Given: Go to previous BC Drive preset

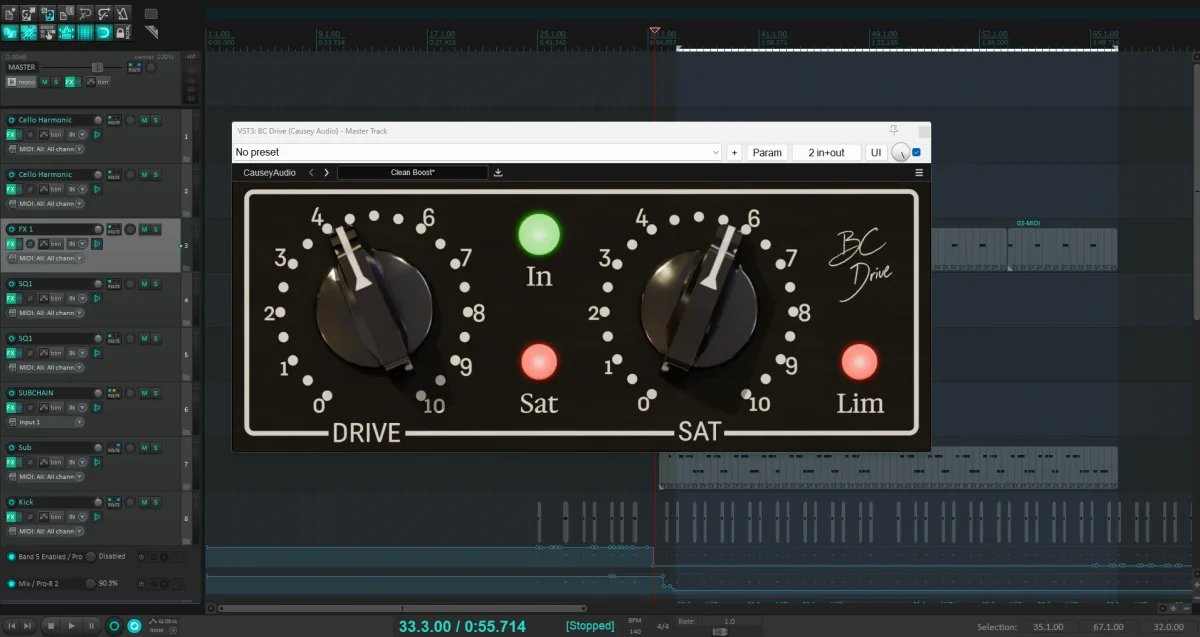Looking at the screenshot, I should (311, 172).
